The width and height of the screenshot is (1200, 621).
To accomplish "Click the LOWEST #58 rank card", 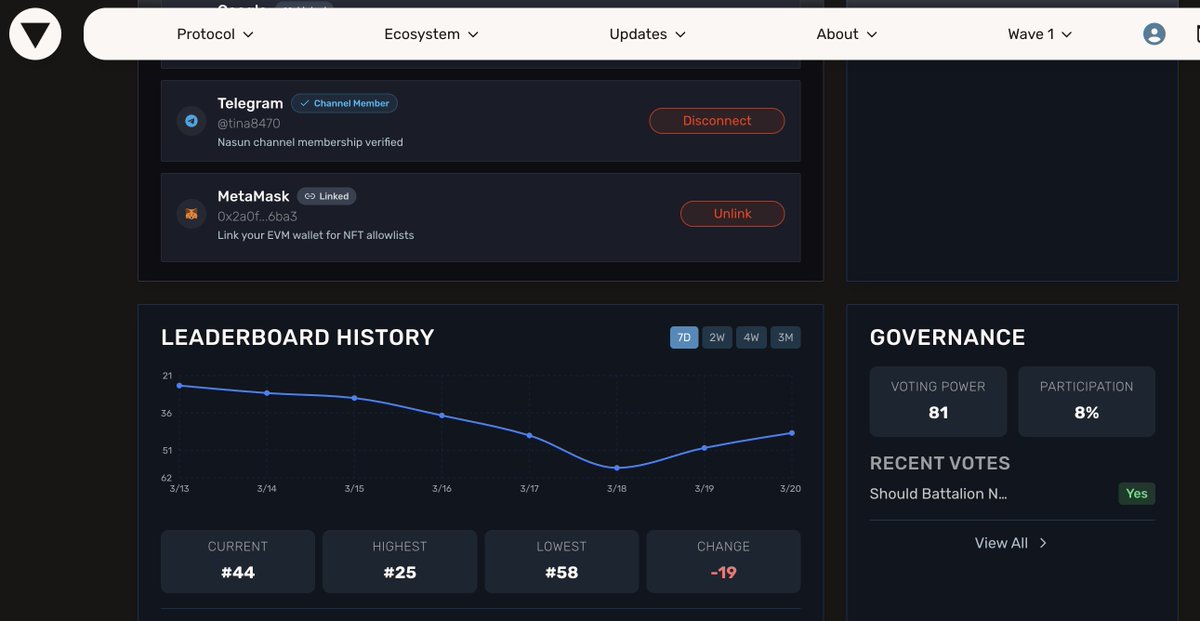I will point(562,561).
